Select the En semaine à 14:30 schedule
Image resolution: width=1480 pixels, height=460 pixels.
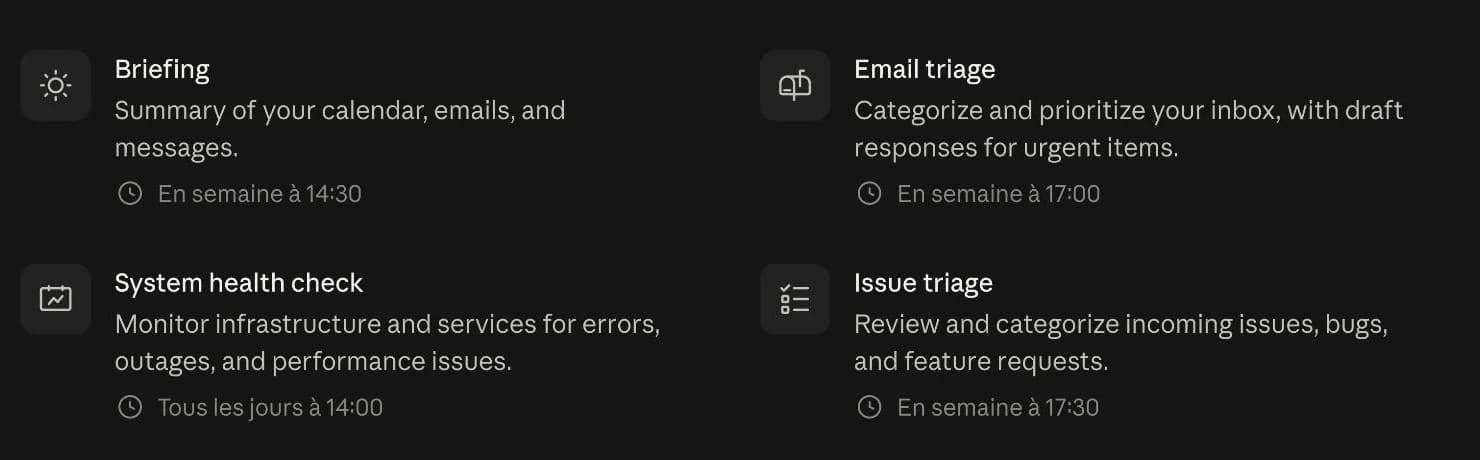click(260, 194)
